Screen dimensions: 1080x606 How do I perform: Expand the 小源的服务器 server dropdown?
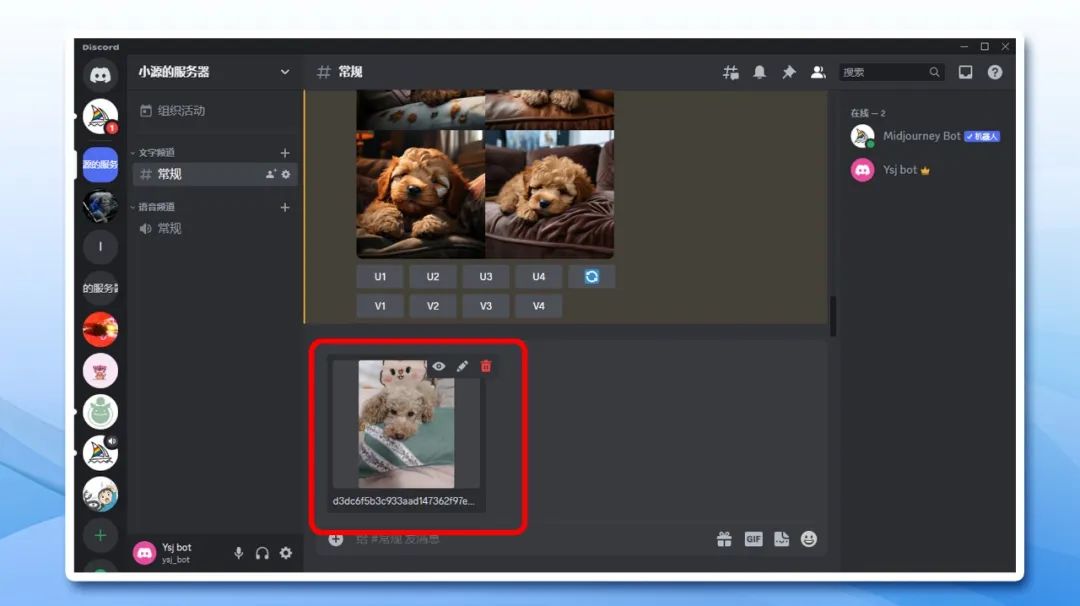(x=284, y=72)
